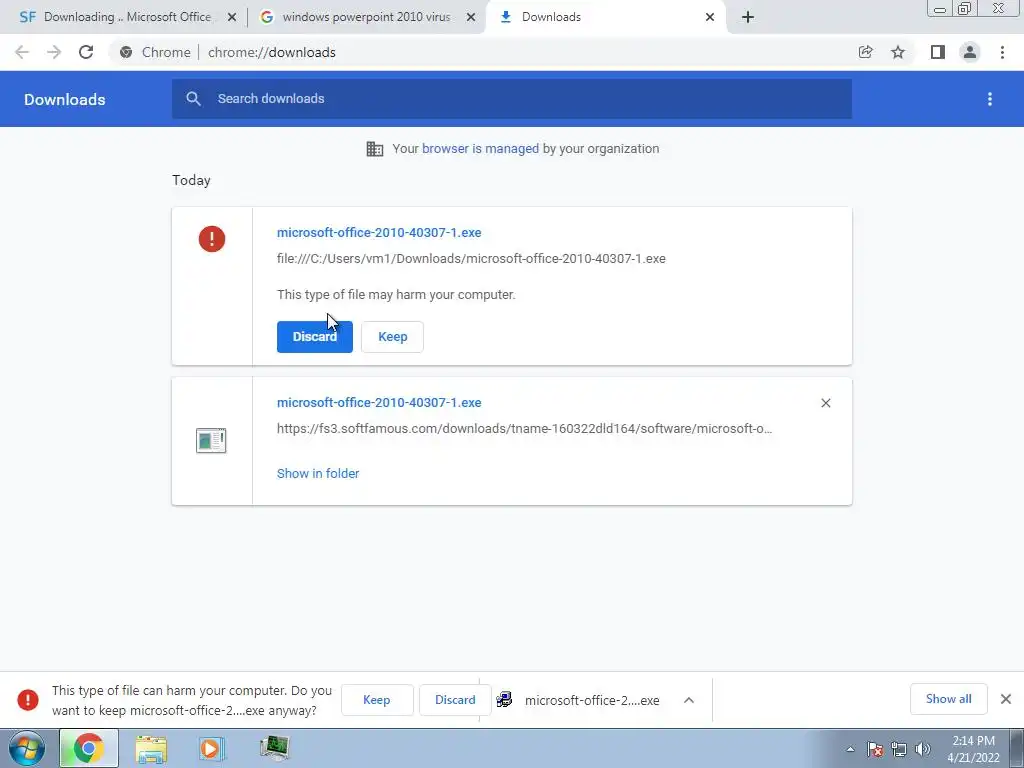Image resolution: width=1024 pixels, height=768 pixels.
Task: Open the profile avatar button
Action: (x=970, y=52)
